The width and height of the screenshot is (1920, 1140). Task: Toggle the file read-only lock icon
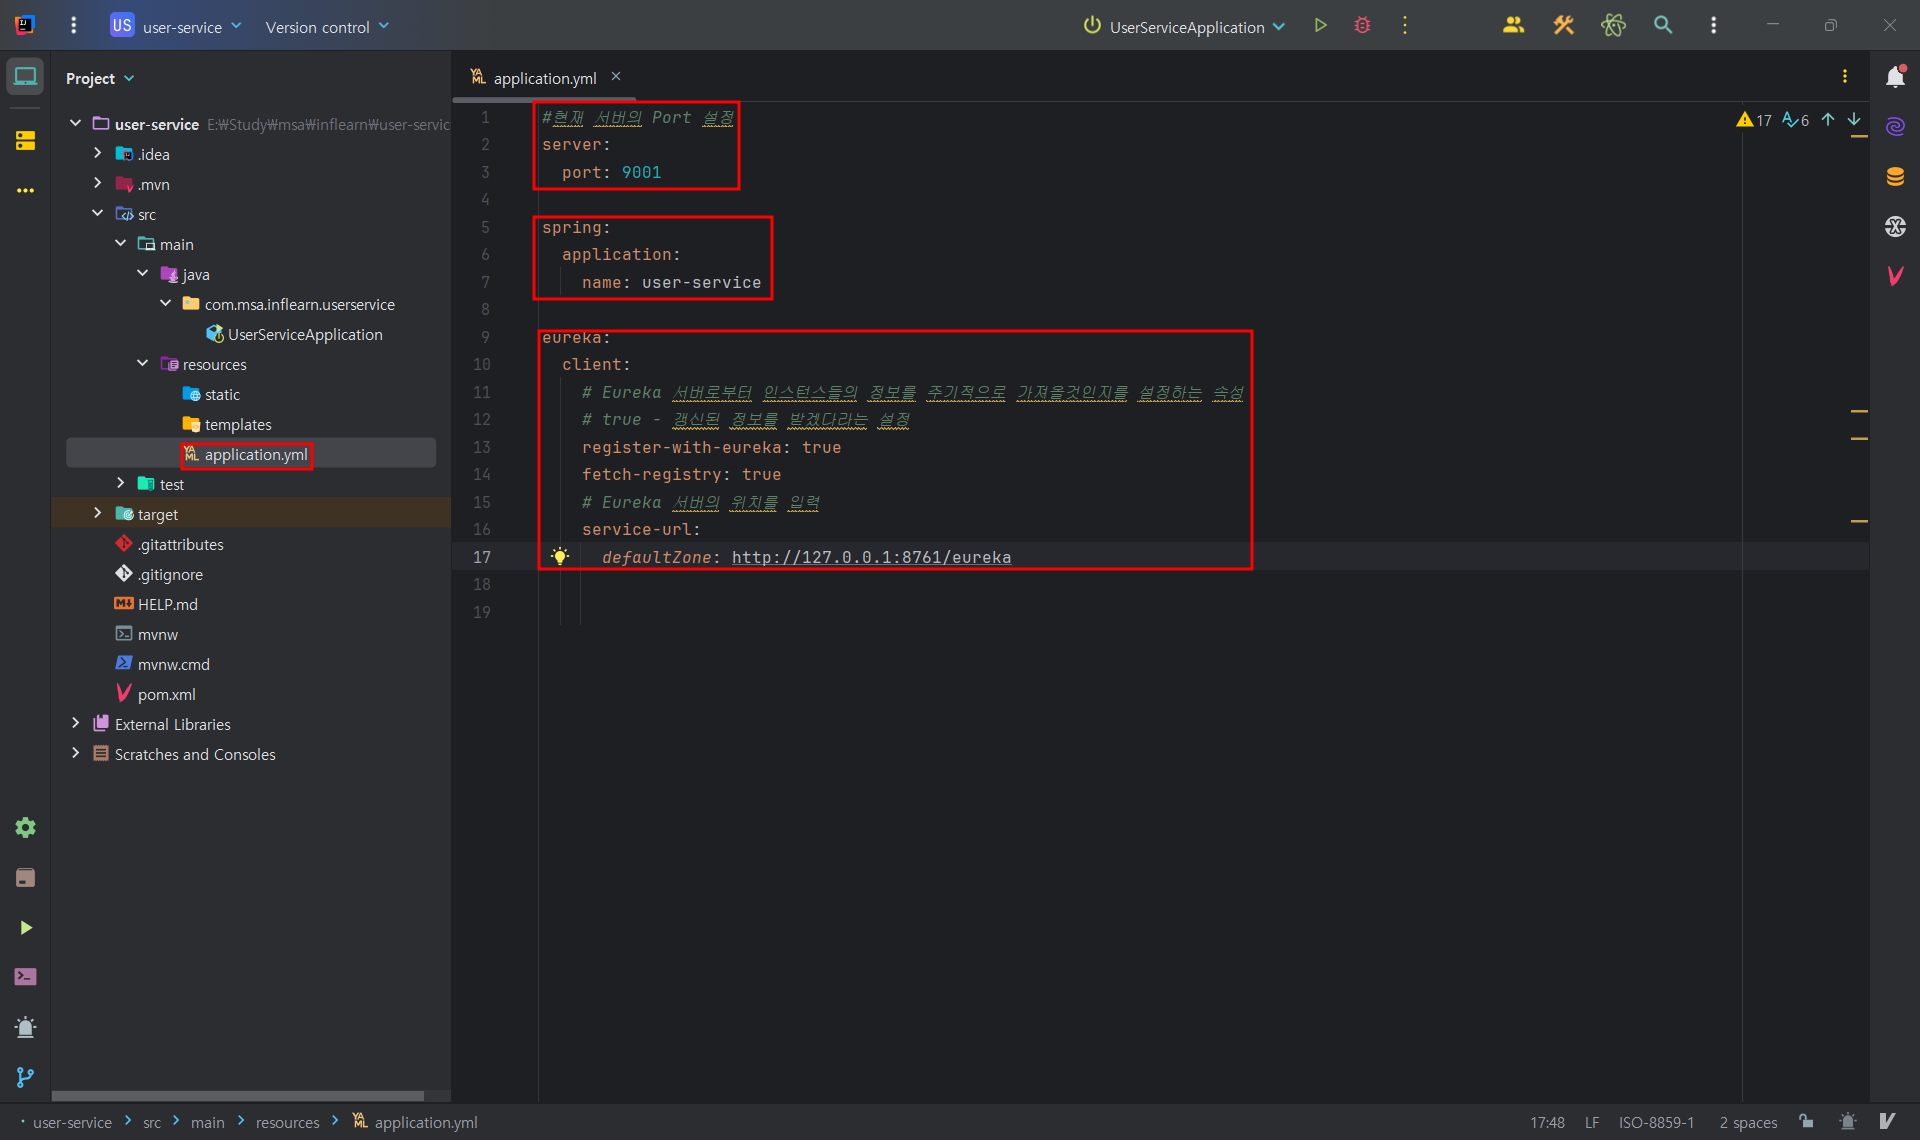click(1806, 1122)
